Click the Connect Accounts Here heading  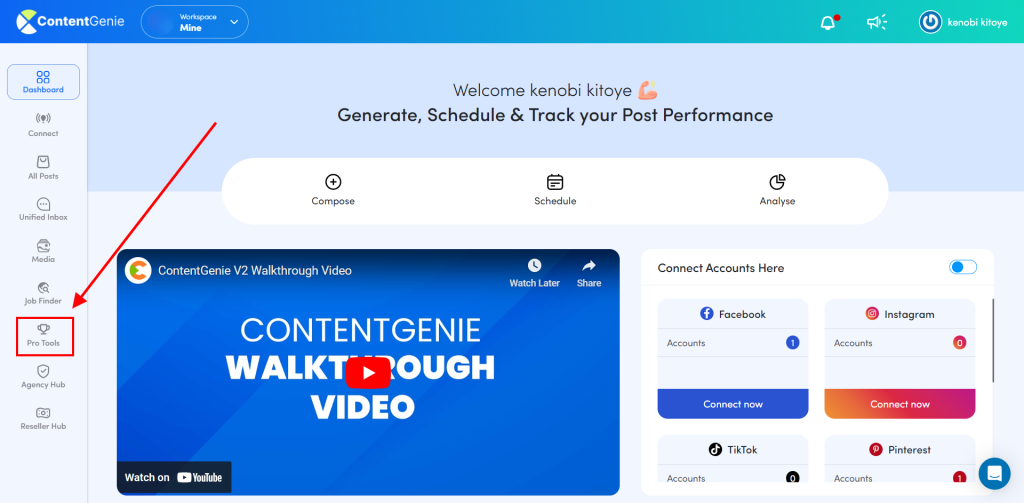pos(721,268)
